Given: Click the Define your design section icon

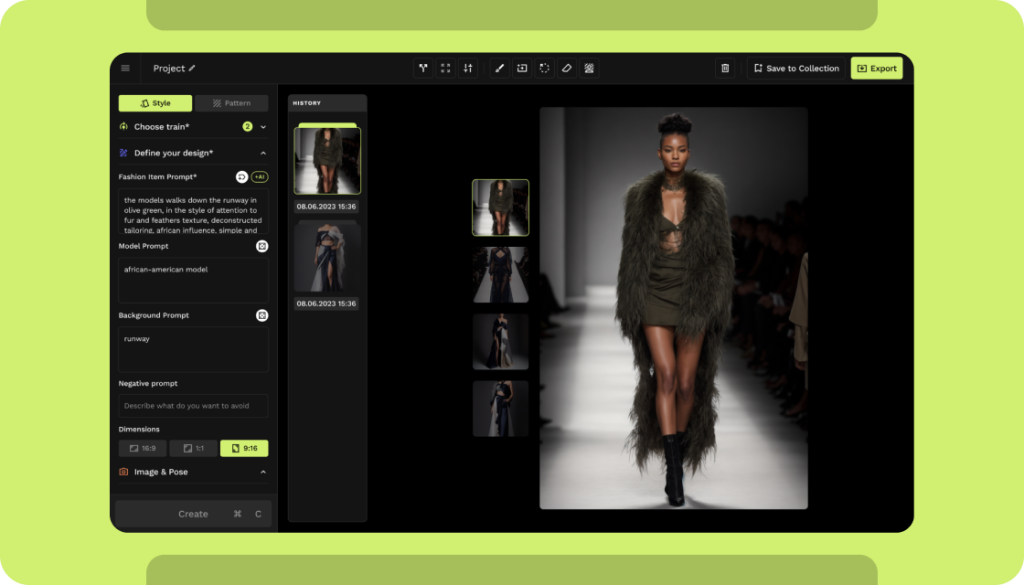Looking at the screenshot, I should coord(123,153).
